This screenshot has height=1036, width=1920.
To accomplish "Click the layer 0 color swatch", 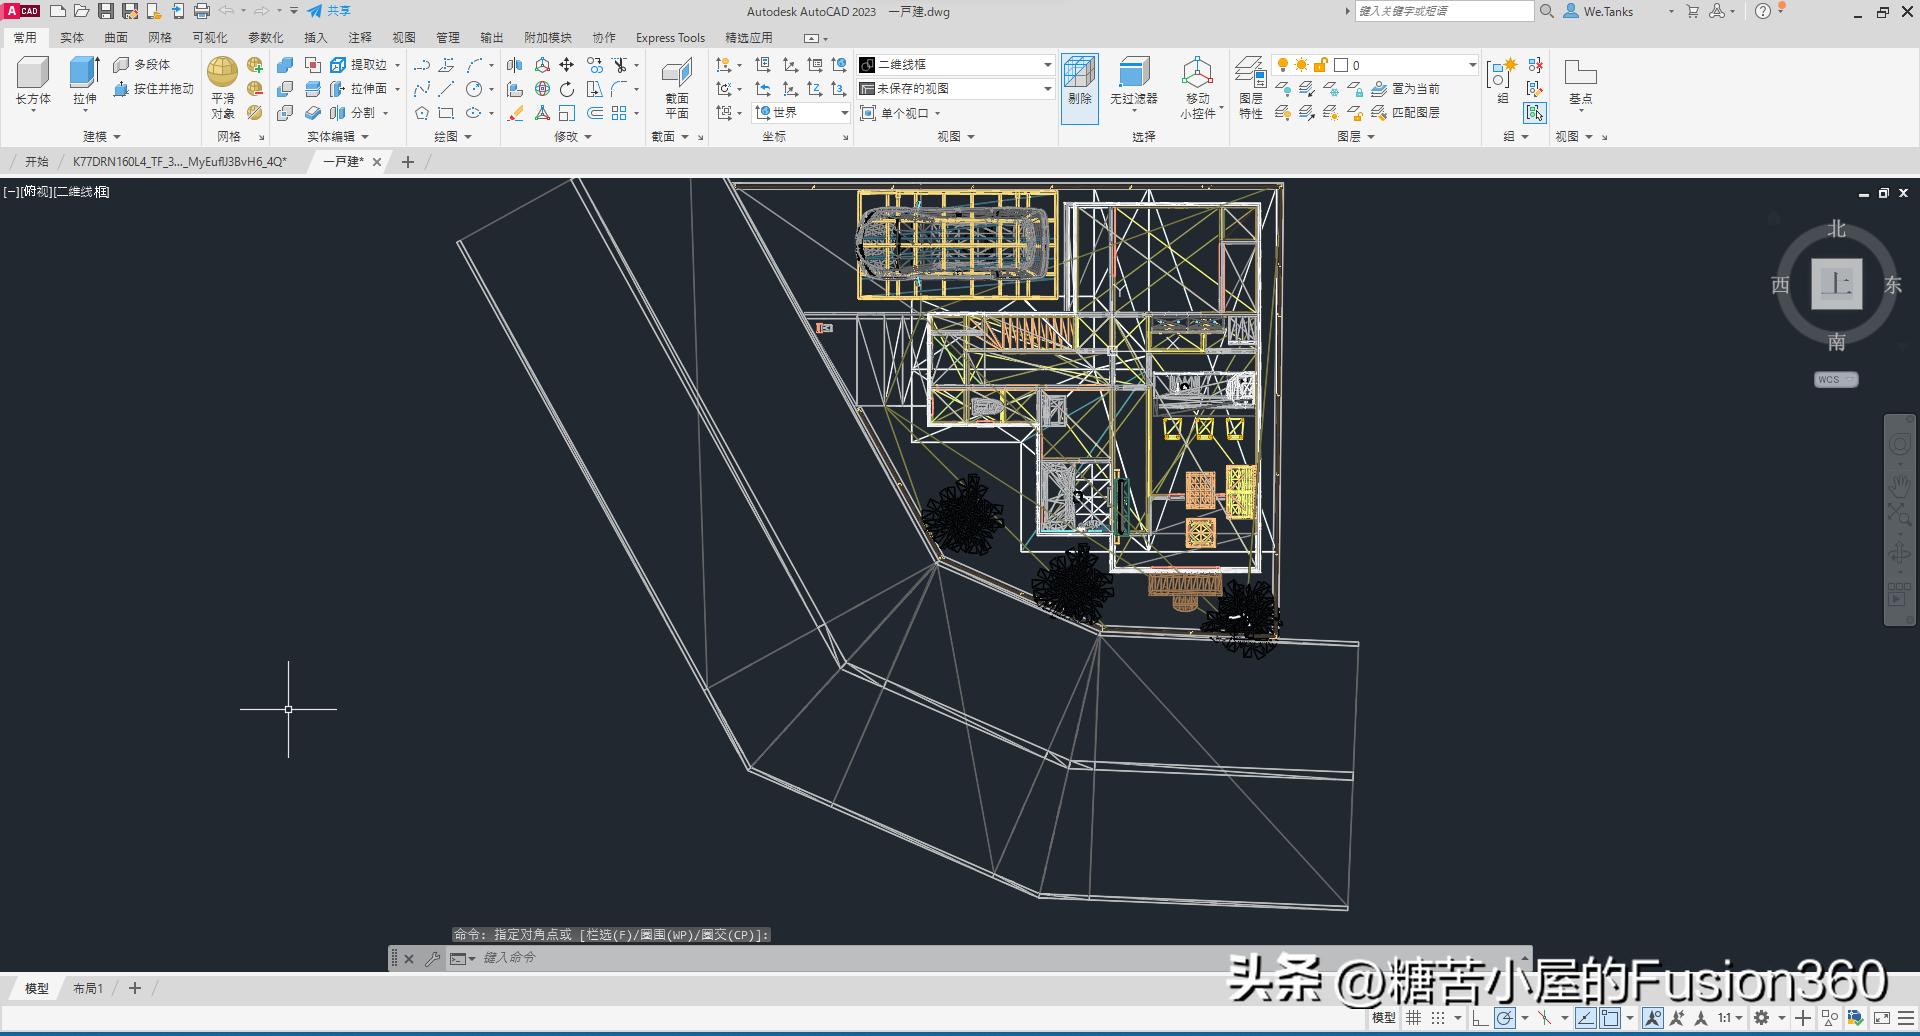I will pyautogui.click(x=1341, y=65).
